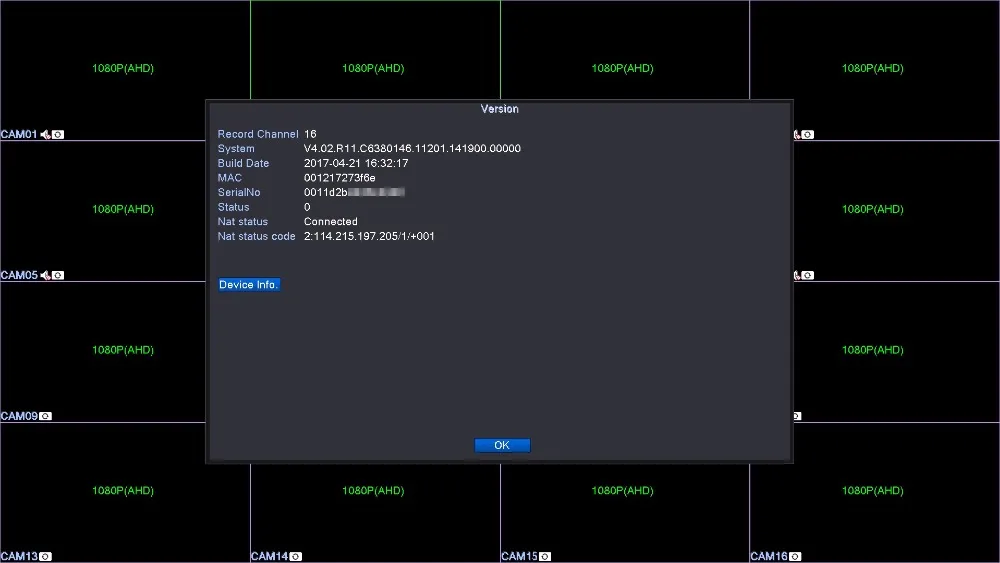Select the CAM16 channel label
The width and height of the screenshot is (1000, 563).
pos(769,557)
